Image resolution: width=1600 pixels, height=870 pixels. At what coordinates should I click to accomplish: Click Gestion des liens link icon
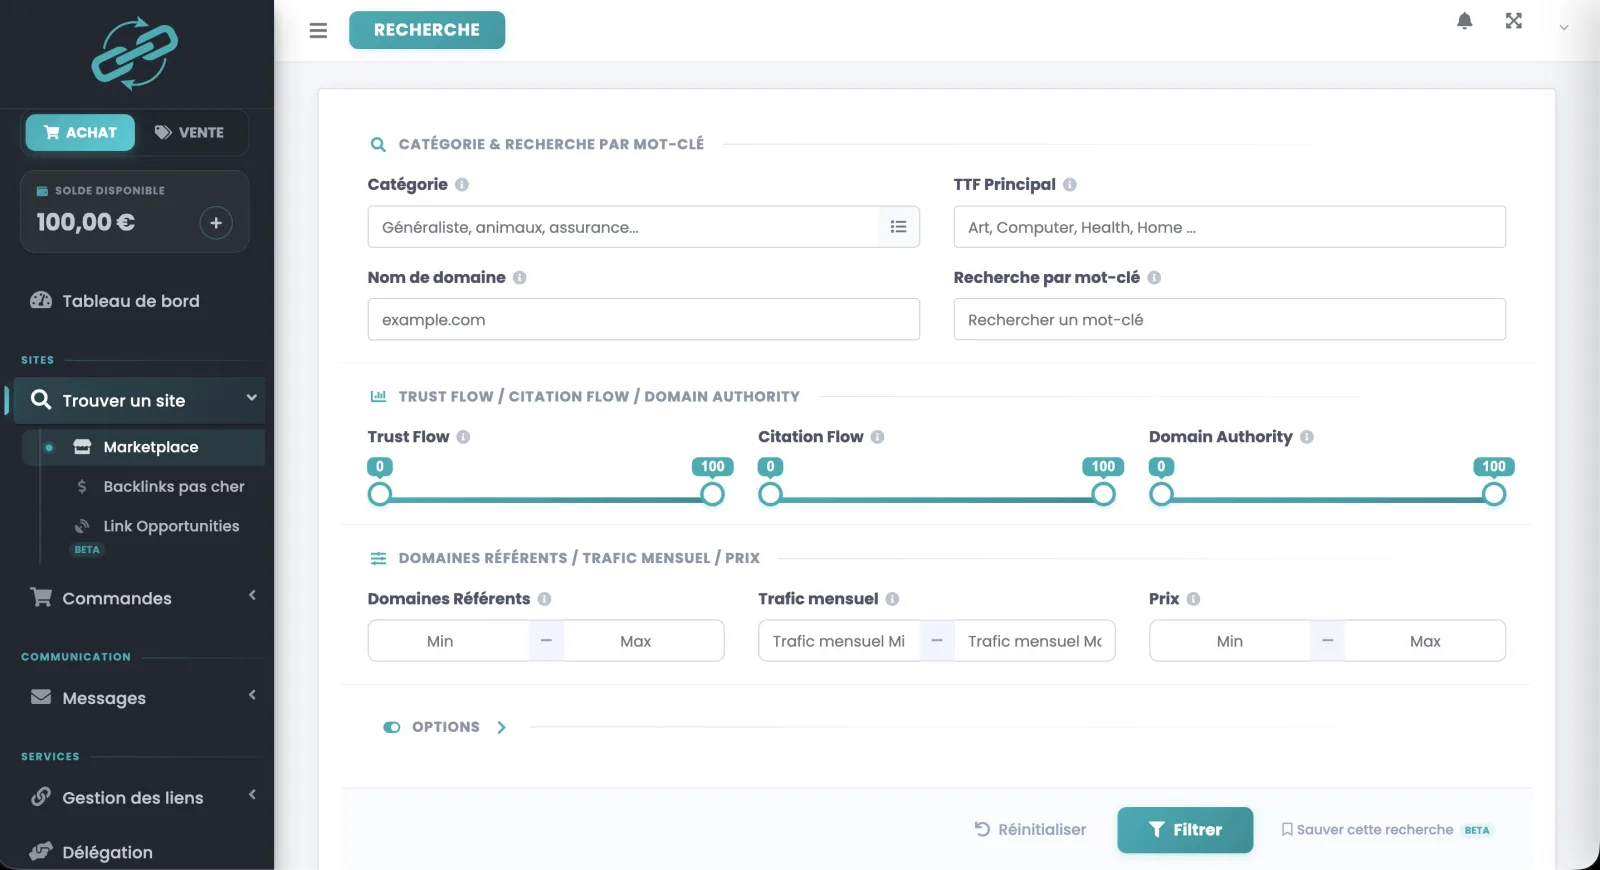[x=41, y=797]
